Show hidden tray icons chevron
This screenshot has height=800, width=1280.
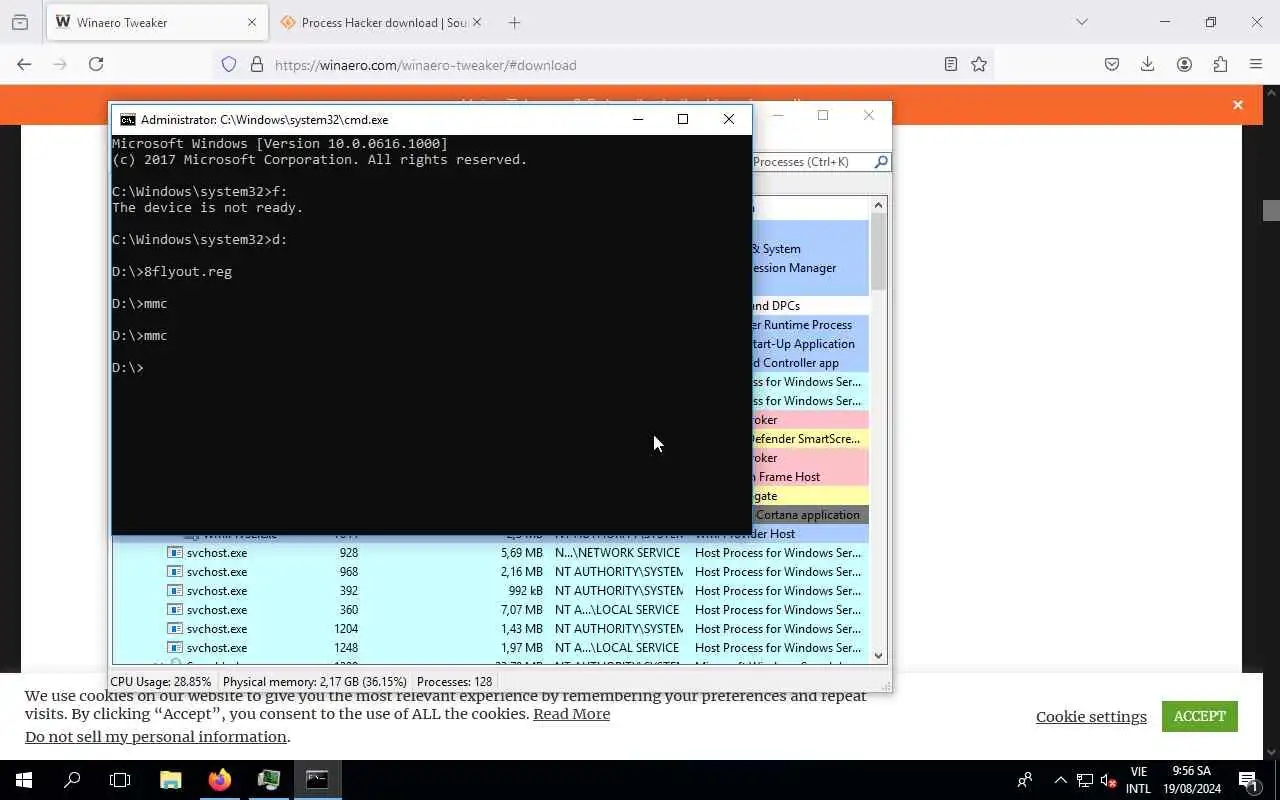click(x=1060, y=780)
